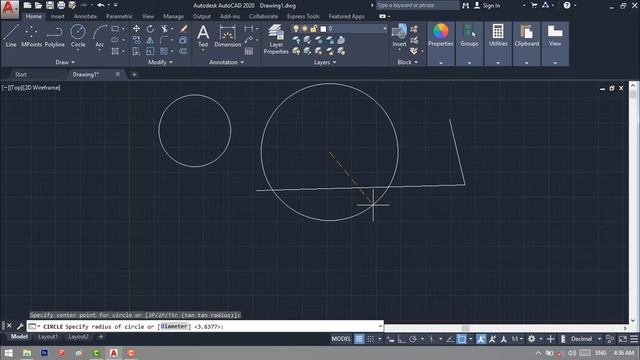Click the command line input field

click(x=205, y=326)
